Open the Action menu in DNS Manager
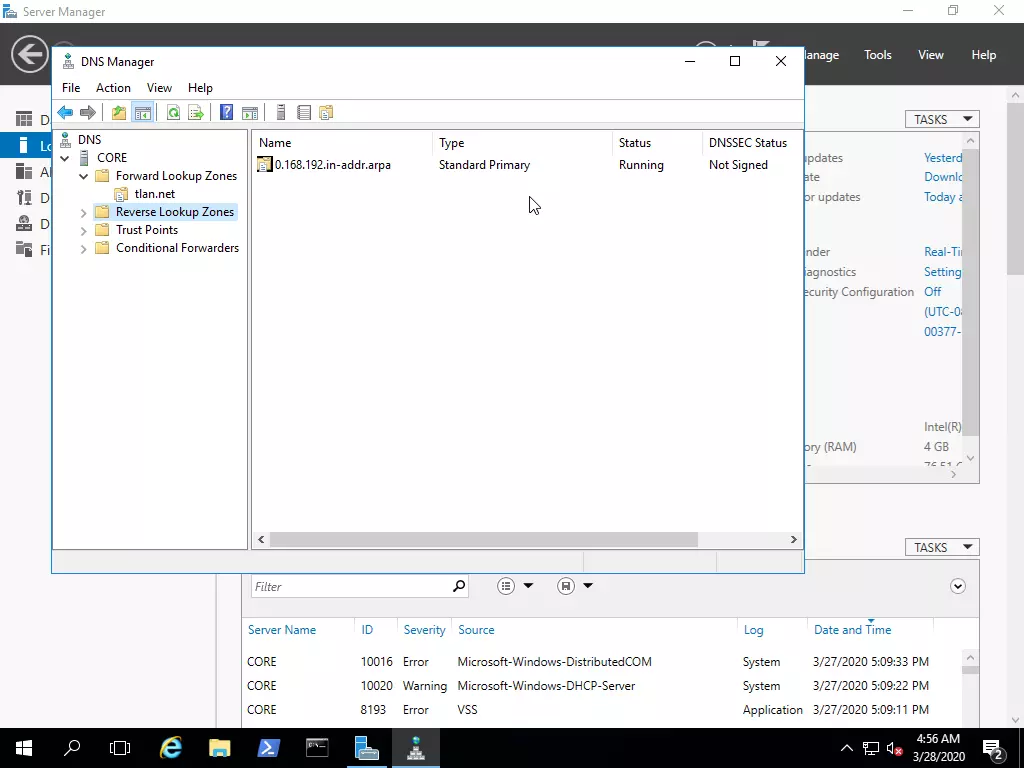The width and height of the screenshot is (1024, 768). [113, 88]
